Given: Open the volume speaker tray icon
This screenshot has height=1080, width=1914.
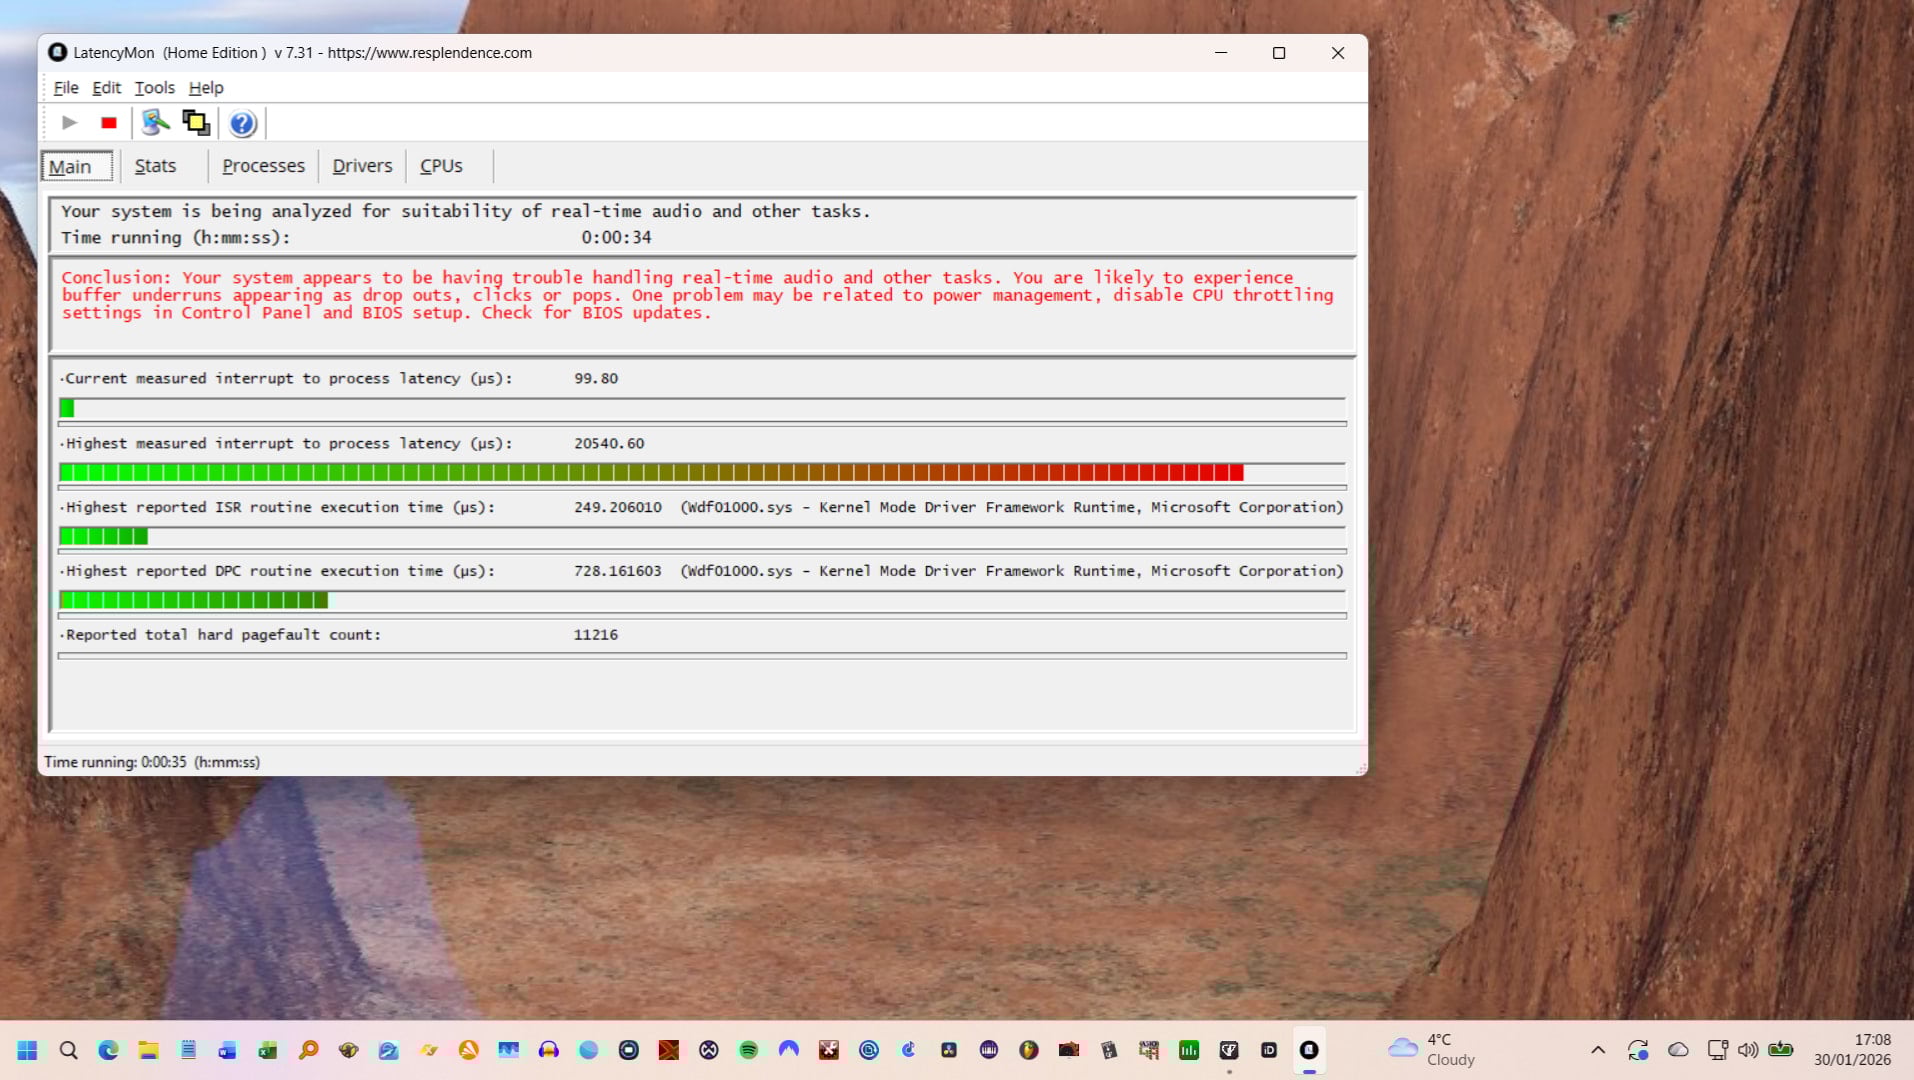Looking at the screenshot, I should point(1748,1050).
